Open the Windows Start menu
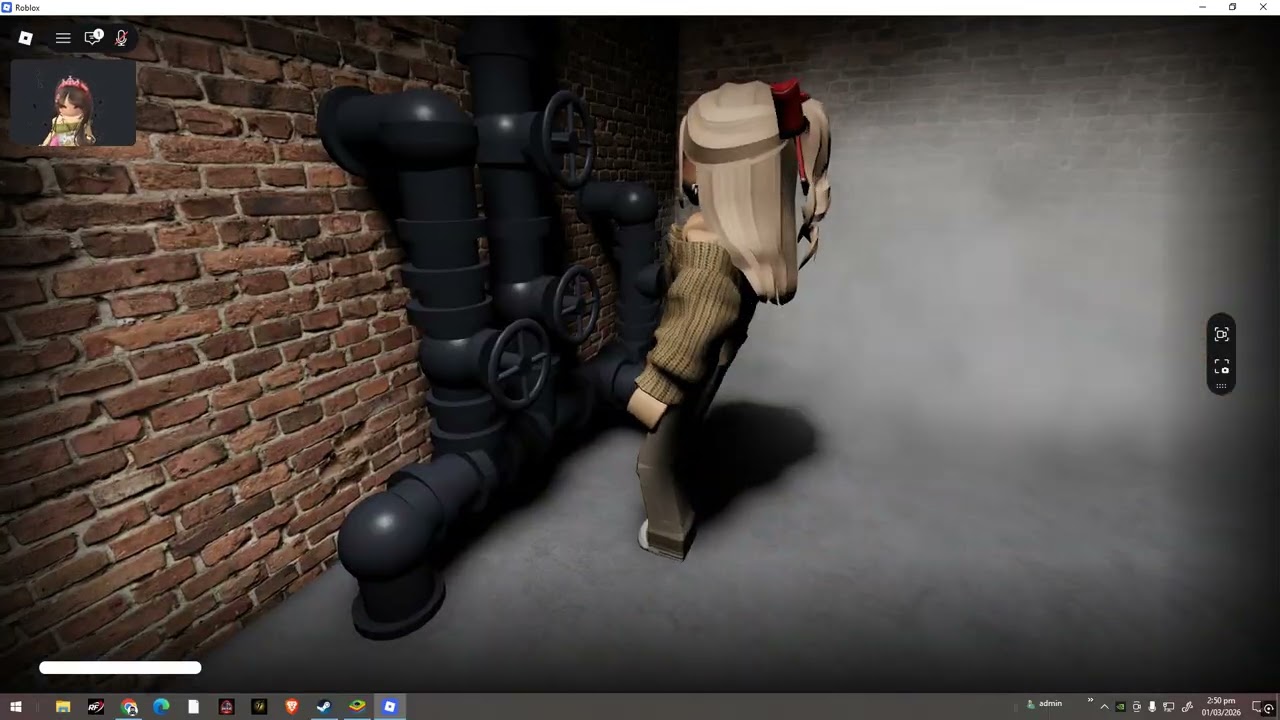1280x720 pixels. (x=16, y=706)
